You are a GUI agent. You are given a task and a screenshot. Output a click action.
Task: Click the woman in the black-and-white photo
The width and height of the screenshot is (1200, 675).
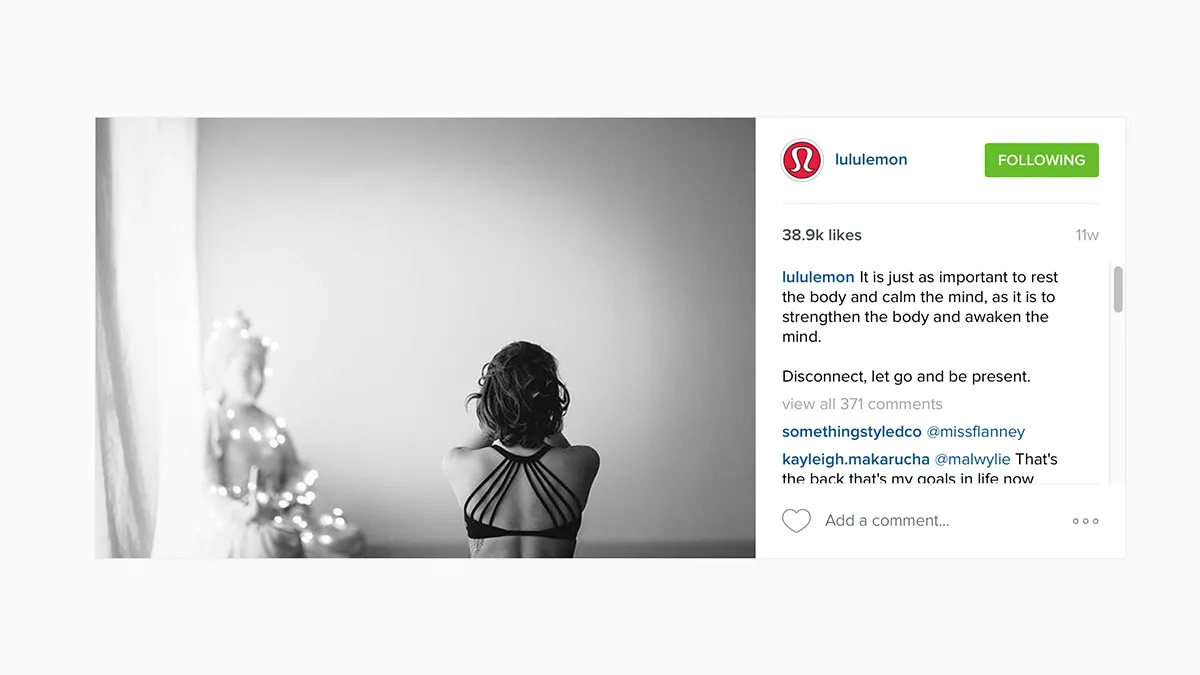tap(520, 450)
